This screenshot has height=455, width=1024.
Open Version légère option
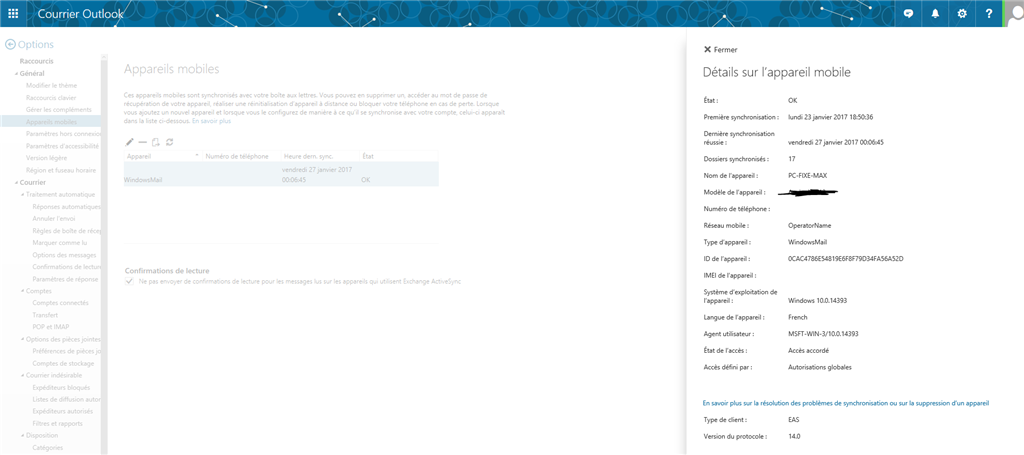pyautogui.click(x=46, y=158)
